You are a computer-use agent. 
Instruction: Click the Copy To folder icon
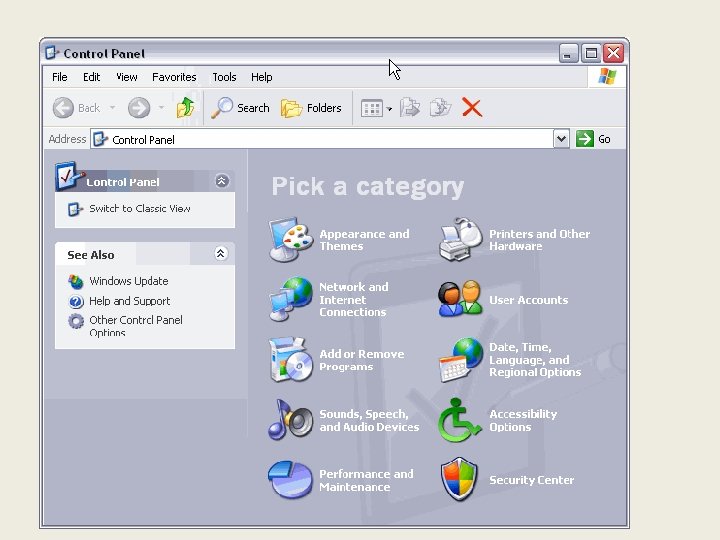[x=440, y=108]
